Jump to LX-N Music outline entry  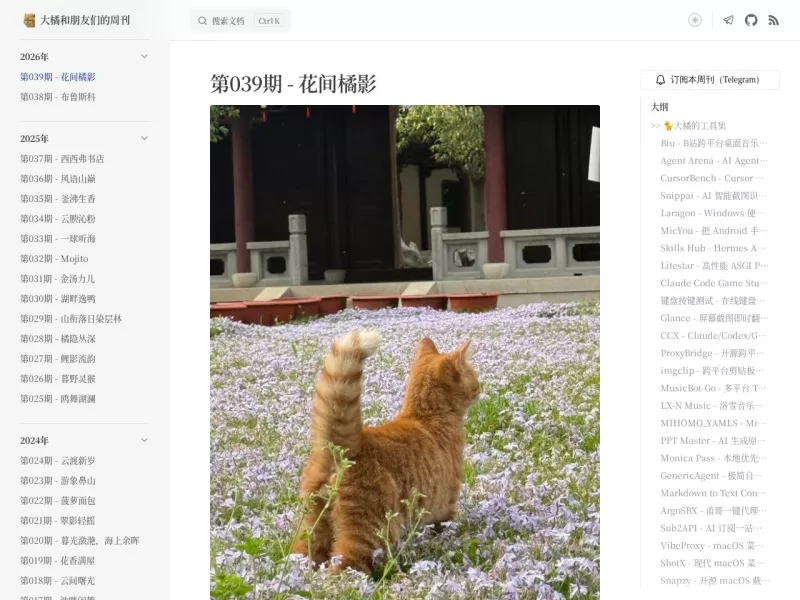click(712, 406)
